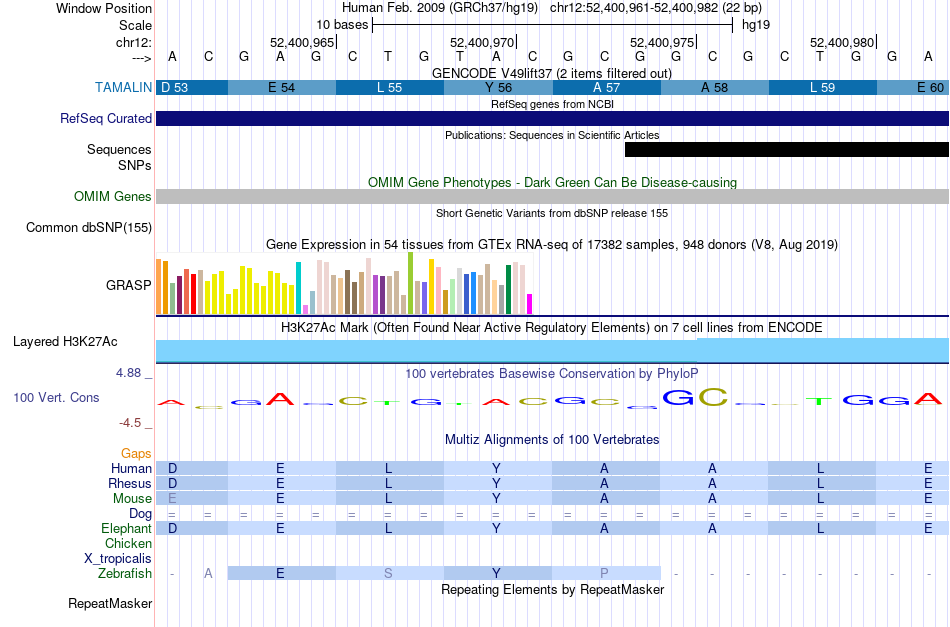Screen dimensions: 950x627
Task: Click the H3K27Ac Mark track title
Action: coord(552,328)
